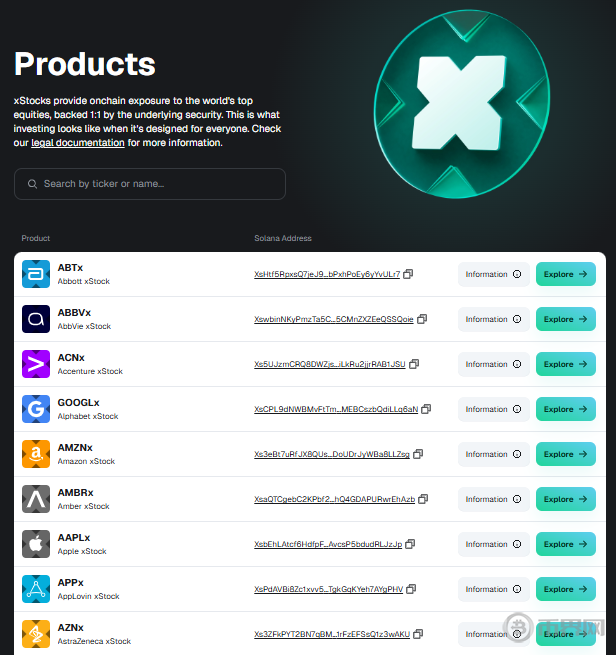Open Information for Amber xStock
Viewport: 616px width, 655px height.
494,499
